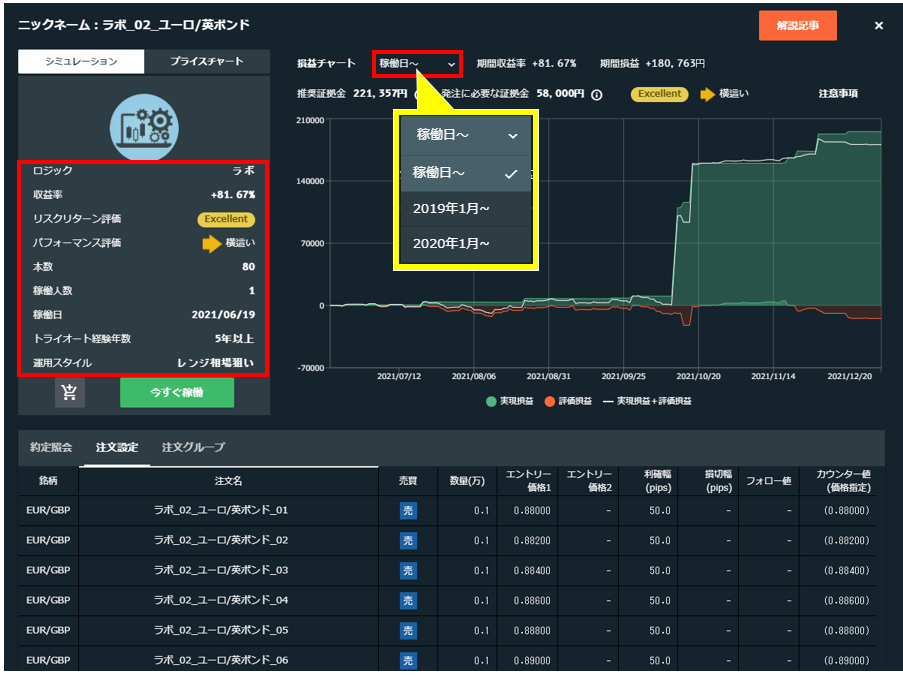Click the 期間収益率 +81.67% value
The height and width of the screenshot is (677, 903).
pos(554,64)
